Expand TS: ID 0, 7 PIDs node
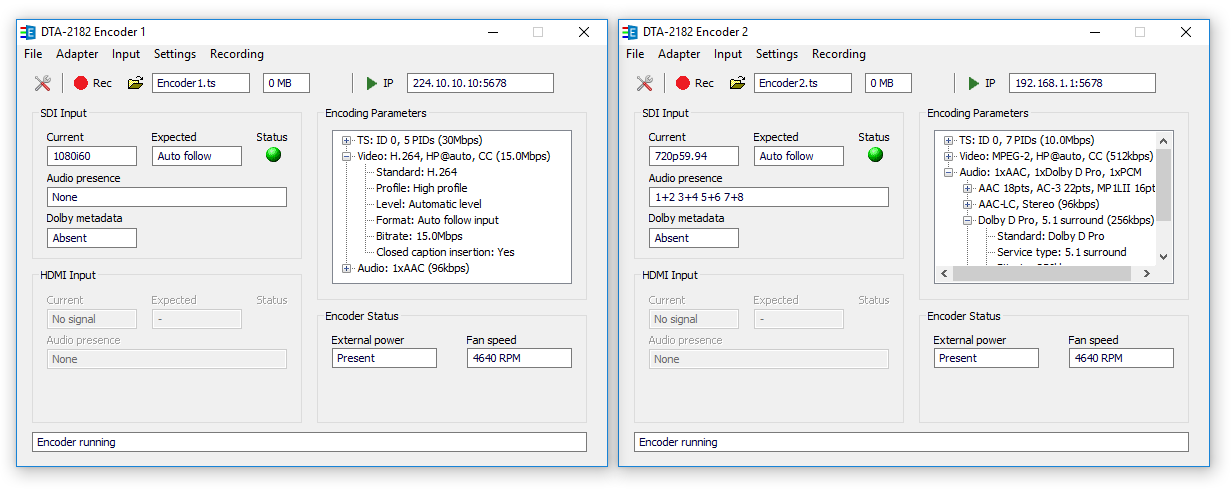 949,140
